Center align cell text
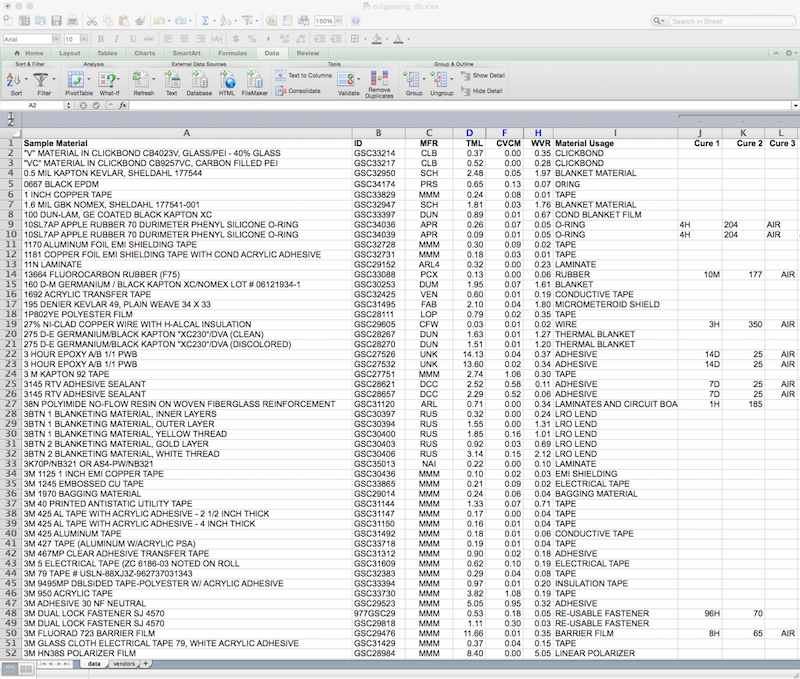Viewport: 800px width, 679px height. pyautogui.click(x=184, y=39)
